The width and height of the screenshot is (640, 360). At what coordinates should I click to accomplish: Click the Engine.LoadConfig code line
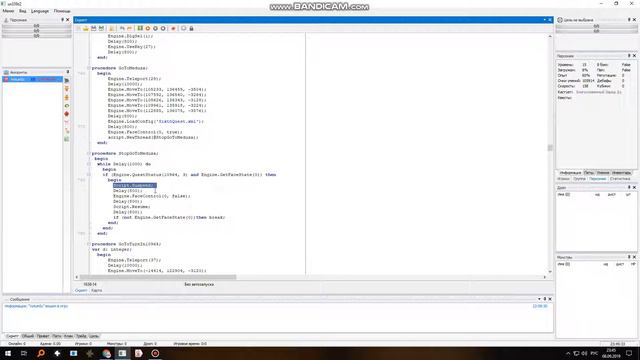click(x=156, y=121)
